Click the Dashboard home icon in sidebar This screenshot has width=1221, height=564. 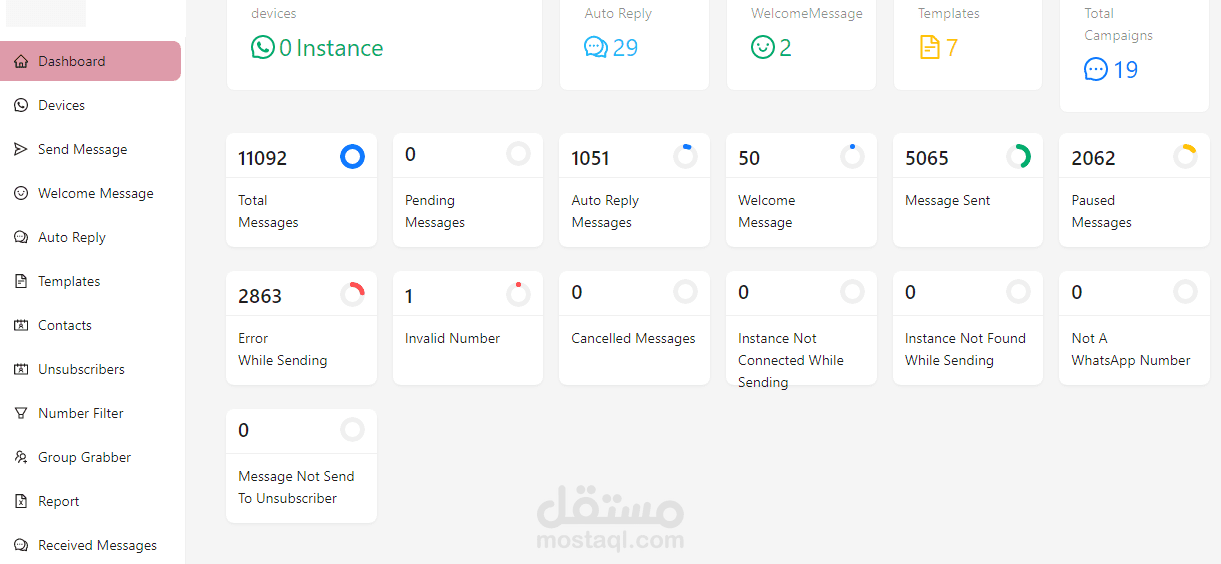(21, 61)
